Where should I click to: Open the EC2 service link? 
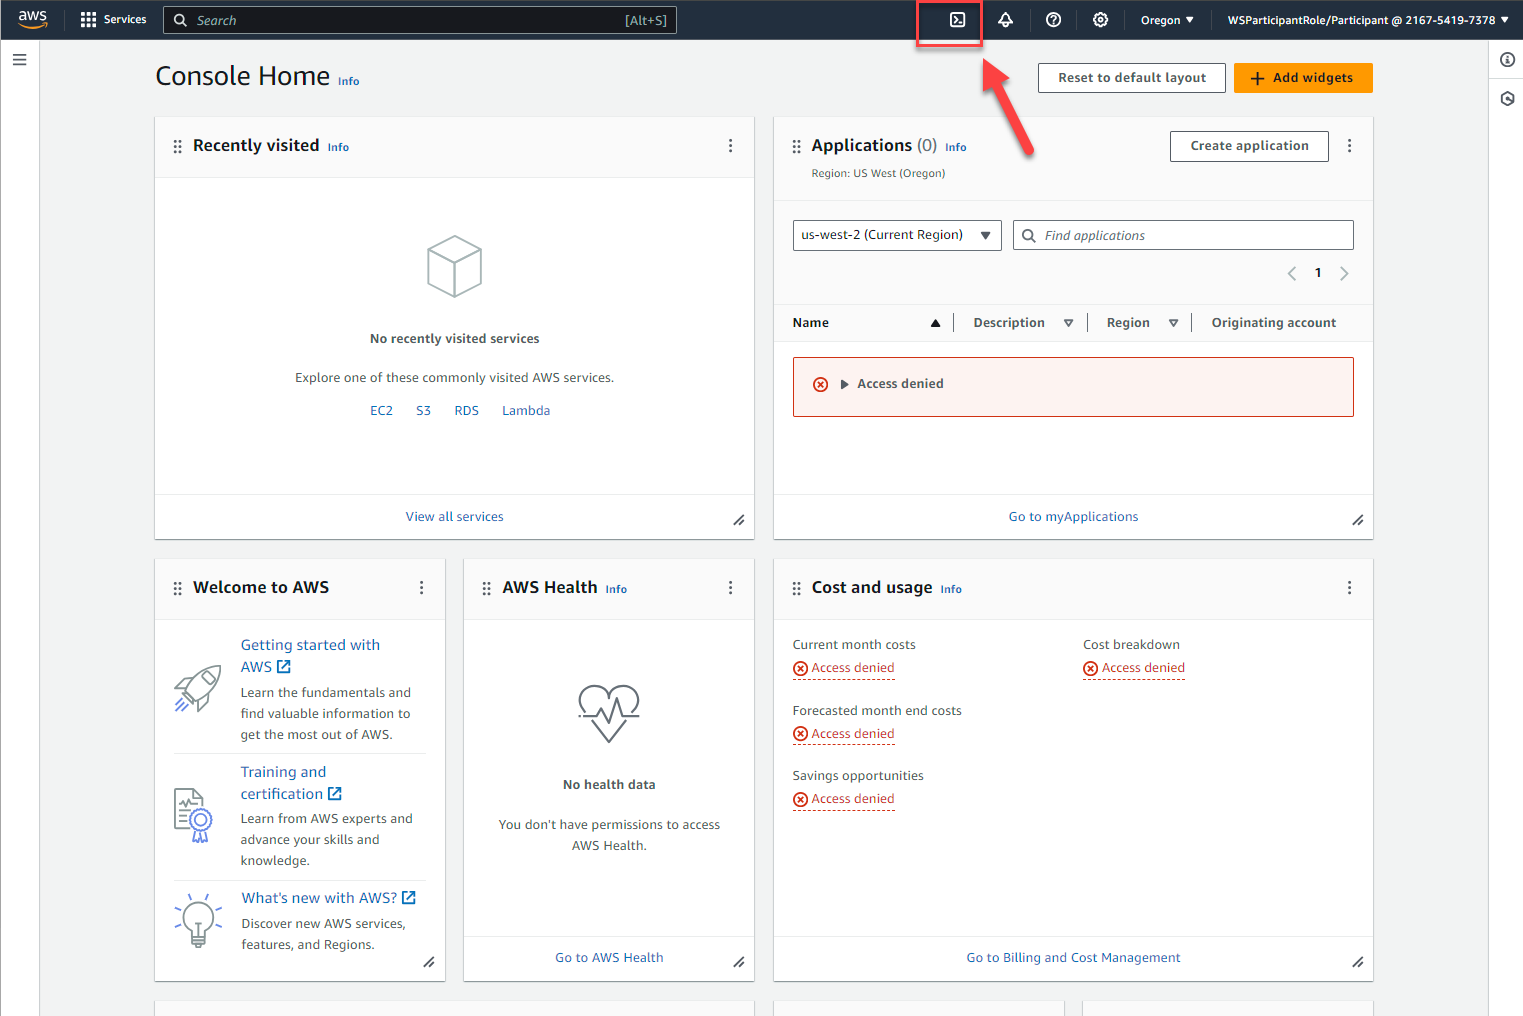[x=381, y=411]
